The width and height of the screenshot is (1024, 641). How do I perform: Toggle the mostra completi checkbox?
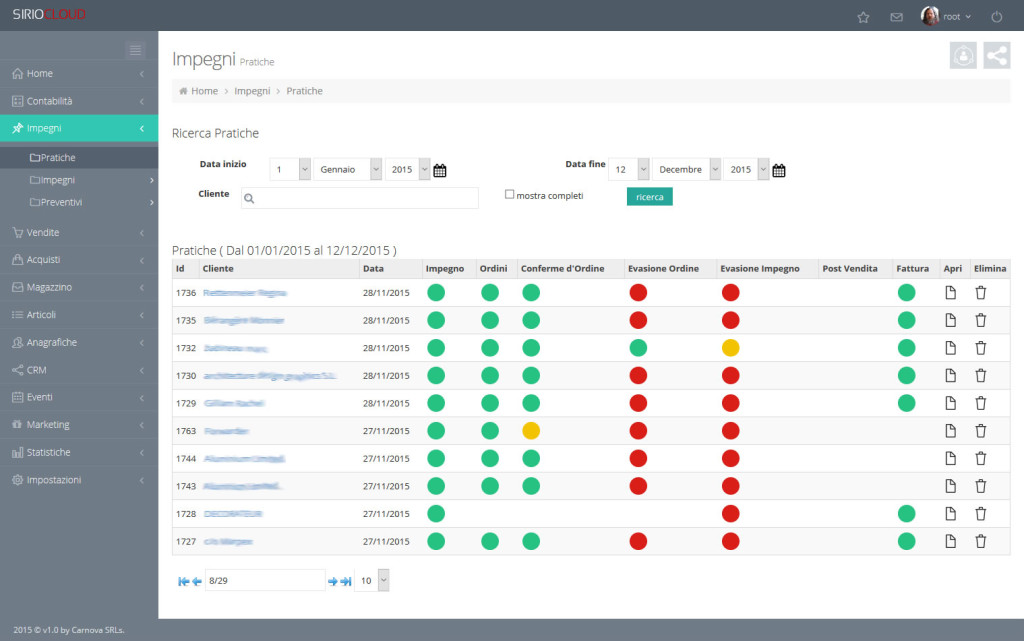coord(509,194)
